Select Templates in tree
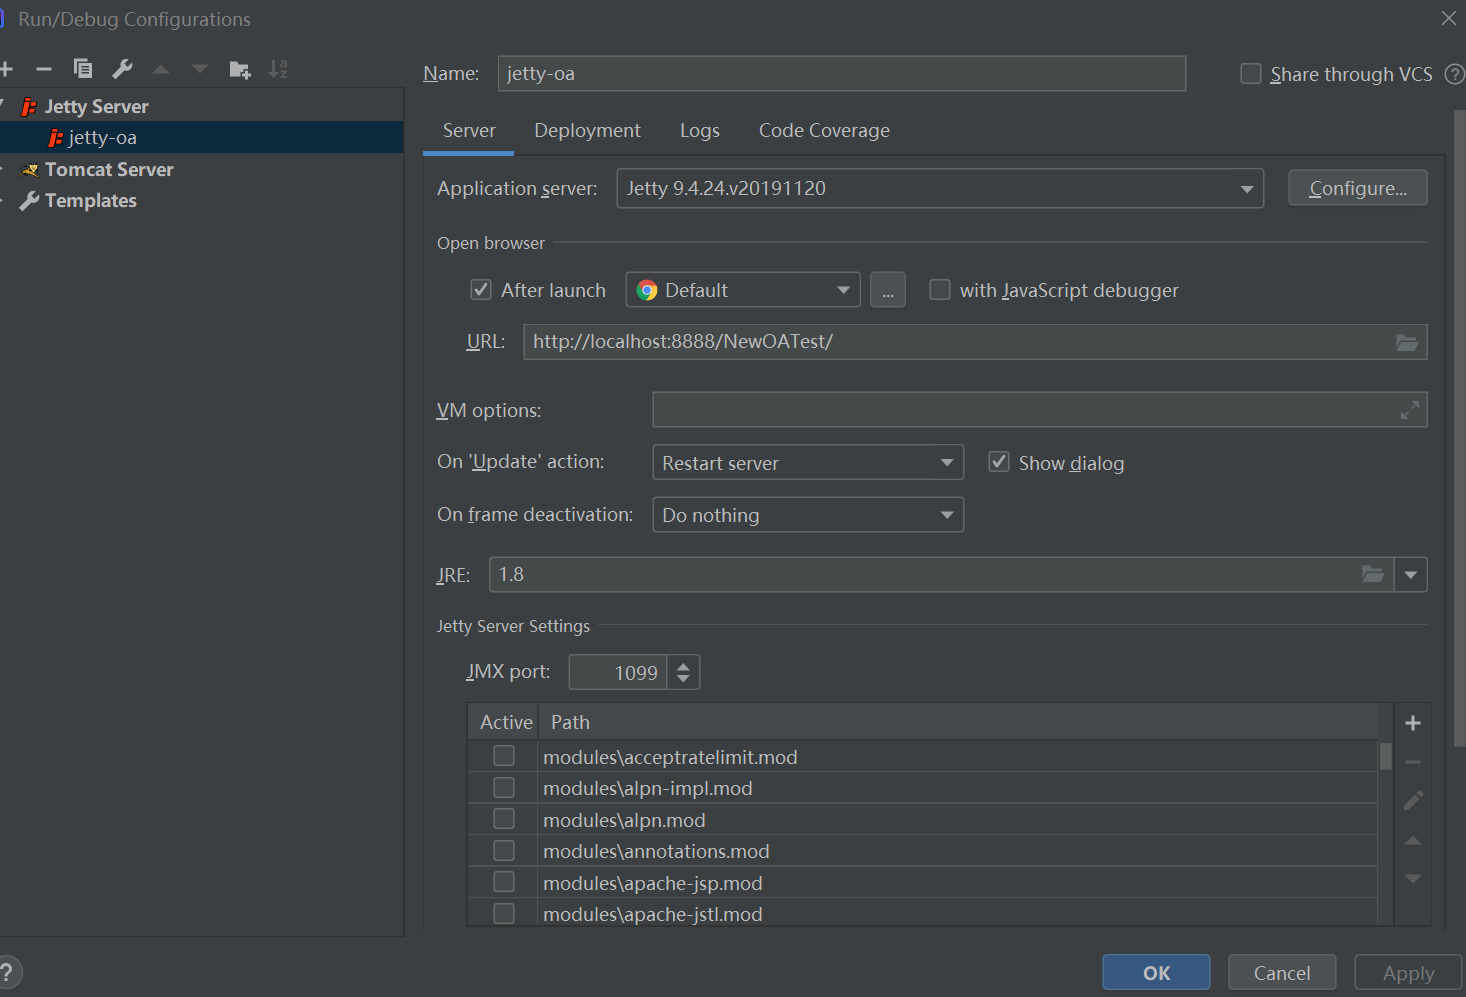1466x997 pixels. [x=91, y=200]
